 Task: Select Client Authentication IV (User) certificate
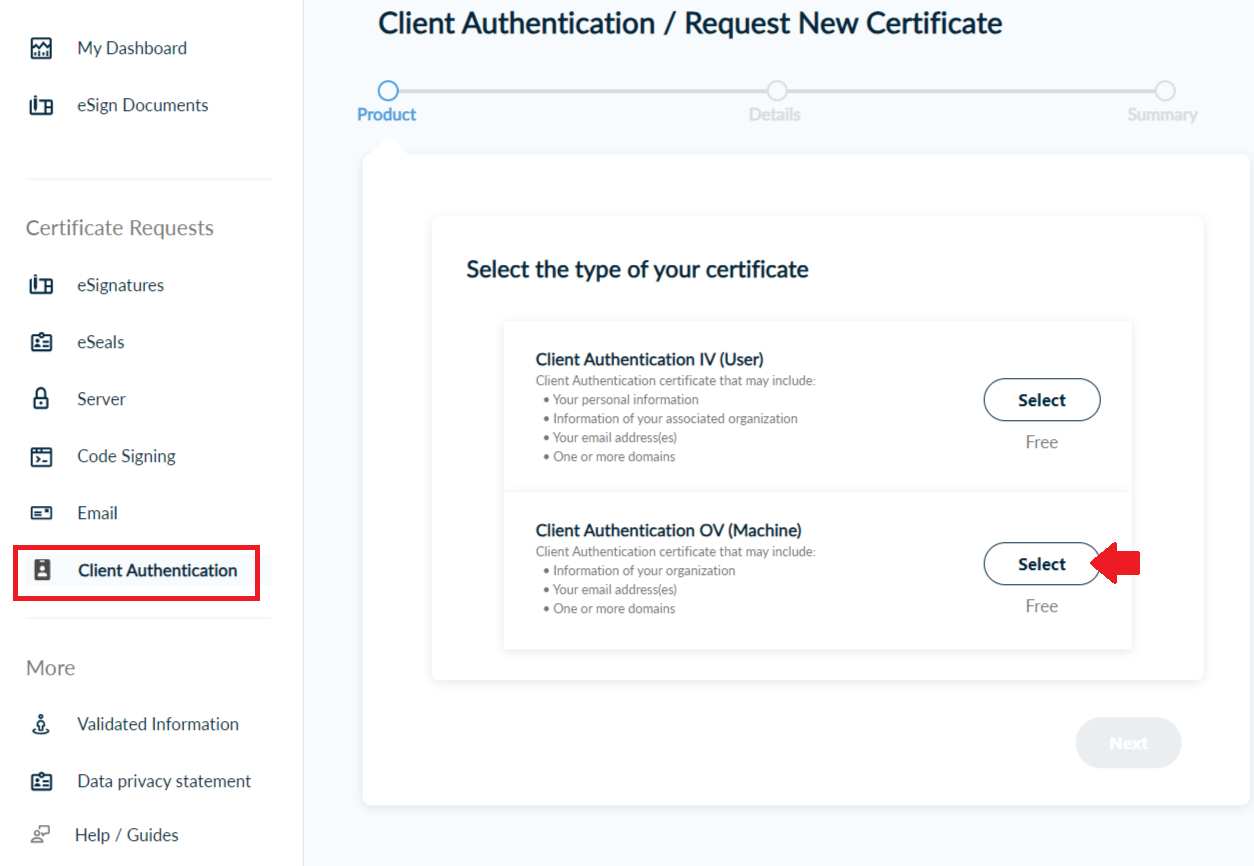click(x=1041, y=400)
